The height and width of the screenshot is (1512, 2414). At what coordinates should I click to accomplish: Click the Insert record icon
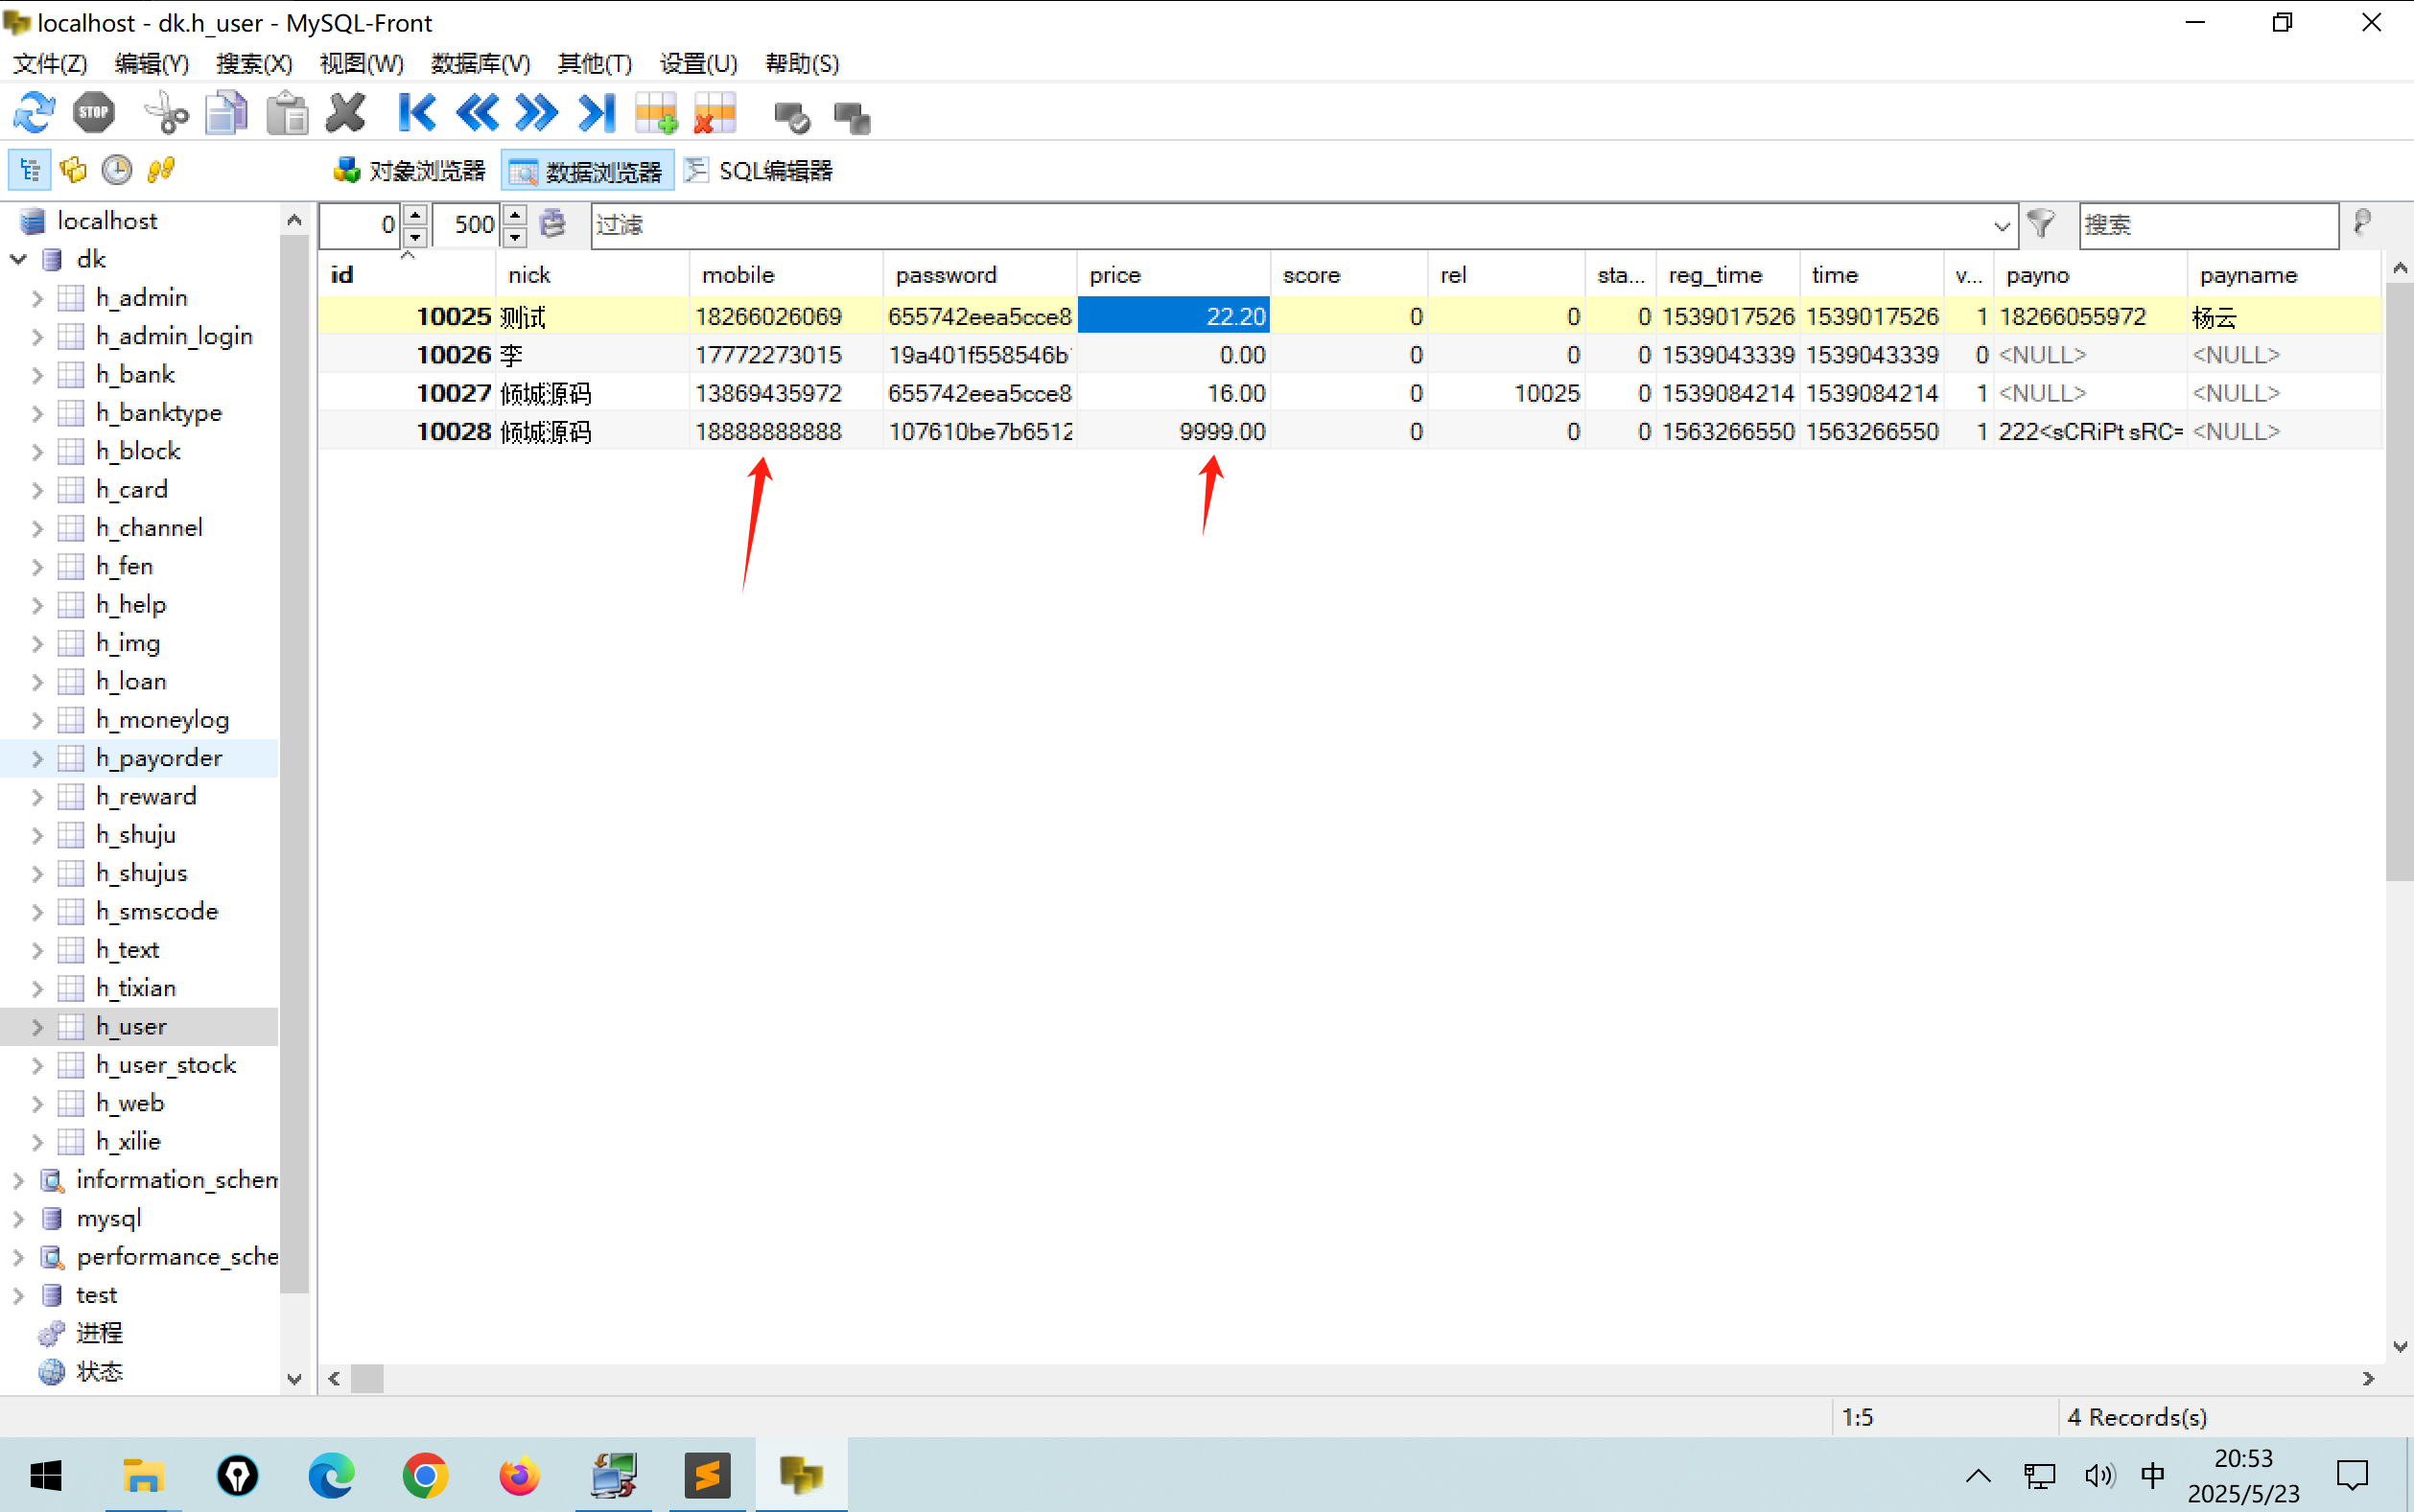tap(657, 113)
